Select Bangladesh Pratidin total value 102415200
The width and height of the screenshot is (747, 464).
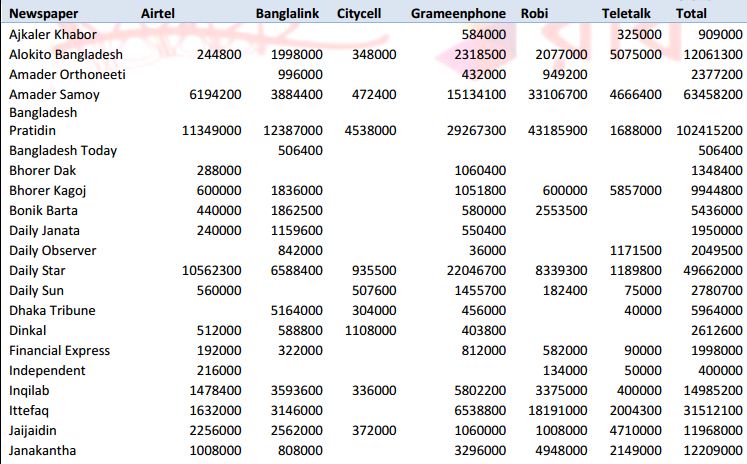click(x=703, y=131)
